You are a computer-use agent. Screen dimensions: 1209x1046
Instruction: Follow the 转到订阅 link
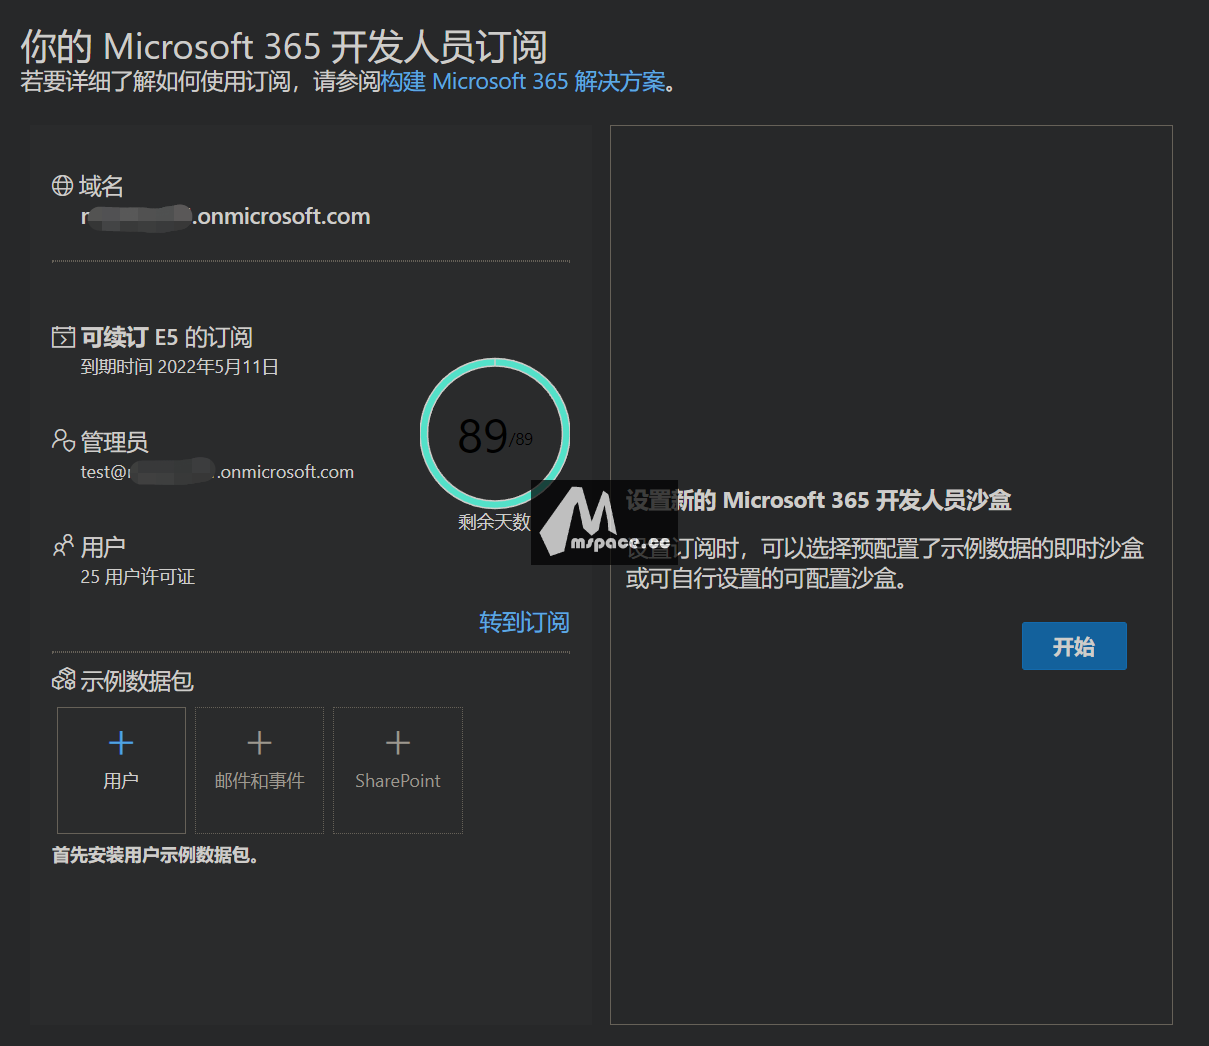(x=524, y=622)
